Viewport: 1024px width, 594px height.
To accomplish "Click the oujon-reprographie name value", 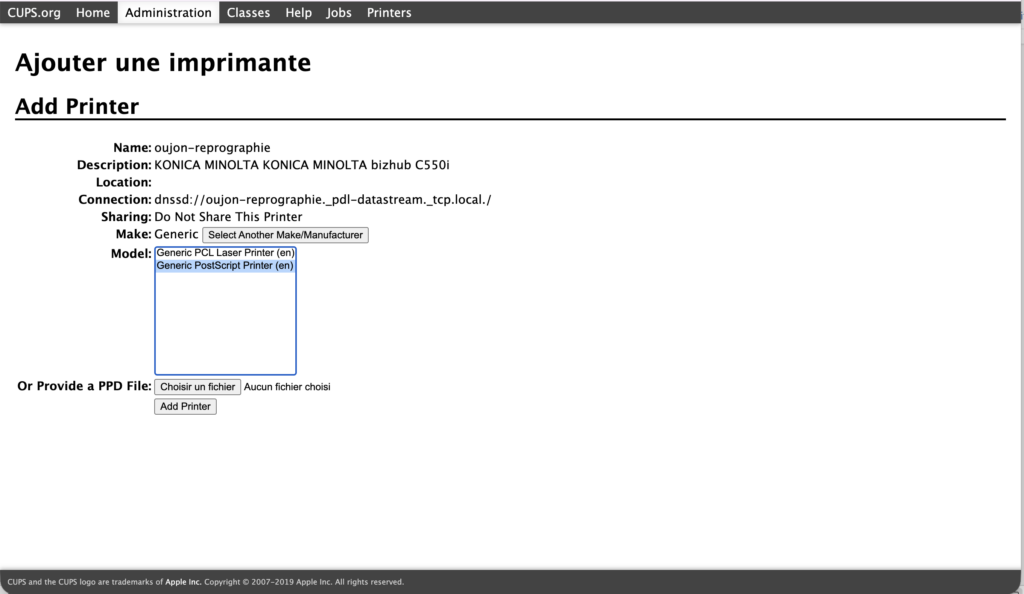I will pyautogui.click(x=212, y=148).
